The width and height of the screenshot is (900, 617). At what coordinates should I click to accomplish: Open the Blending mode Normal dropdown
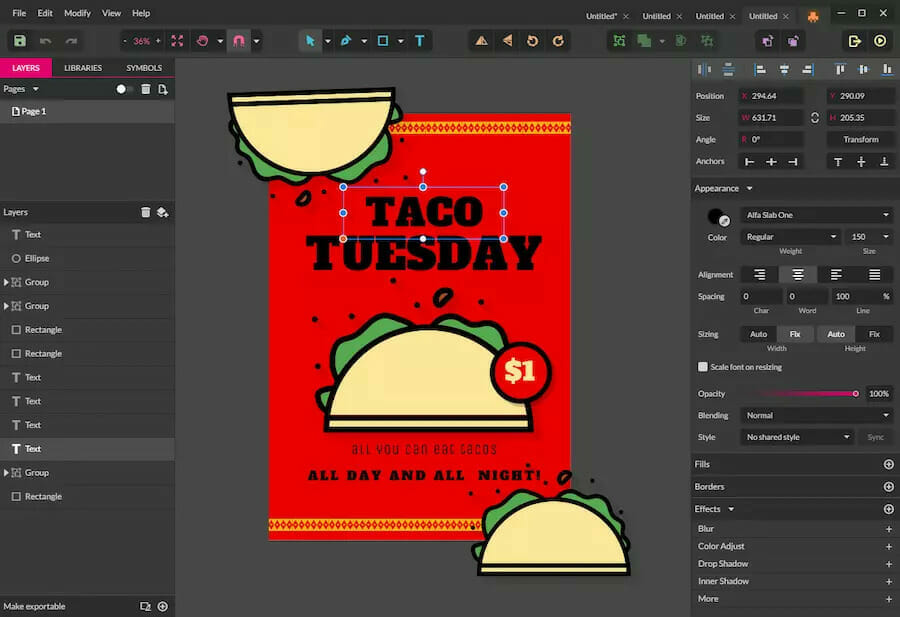pyautogui.click(x=817, y=416)
